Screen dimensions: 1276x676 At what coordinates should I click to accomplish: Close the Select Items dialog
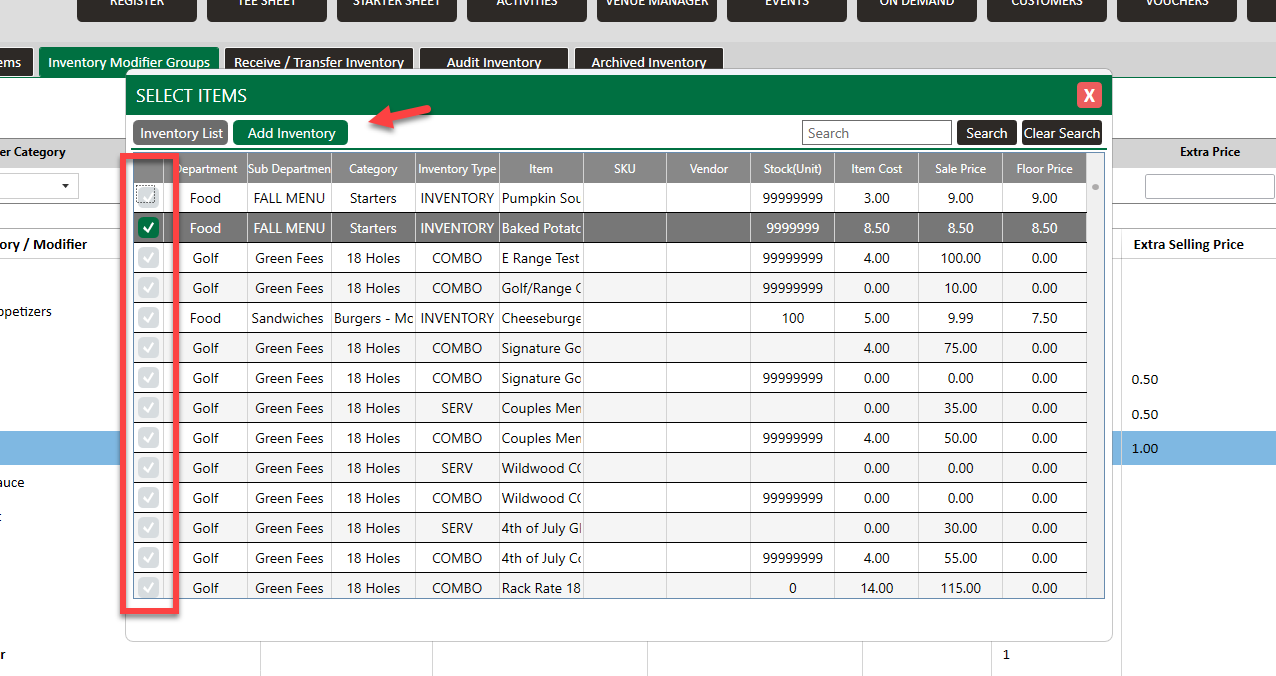(1089, 96)
